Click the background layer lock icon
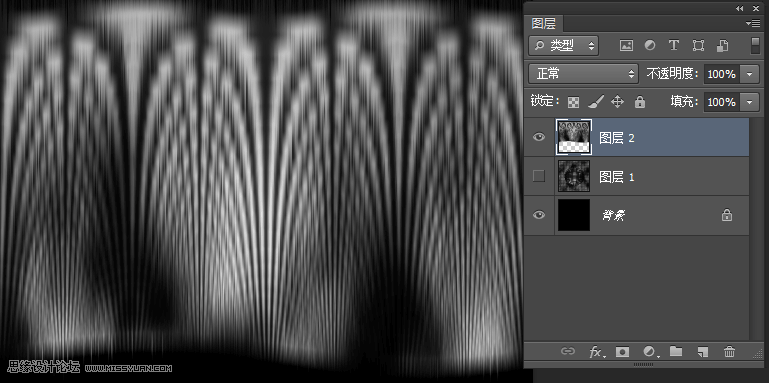This screenshot has width=769, height=383. tap(727, 215)
